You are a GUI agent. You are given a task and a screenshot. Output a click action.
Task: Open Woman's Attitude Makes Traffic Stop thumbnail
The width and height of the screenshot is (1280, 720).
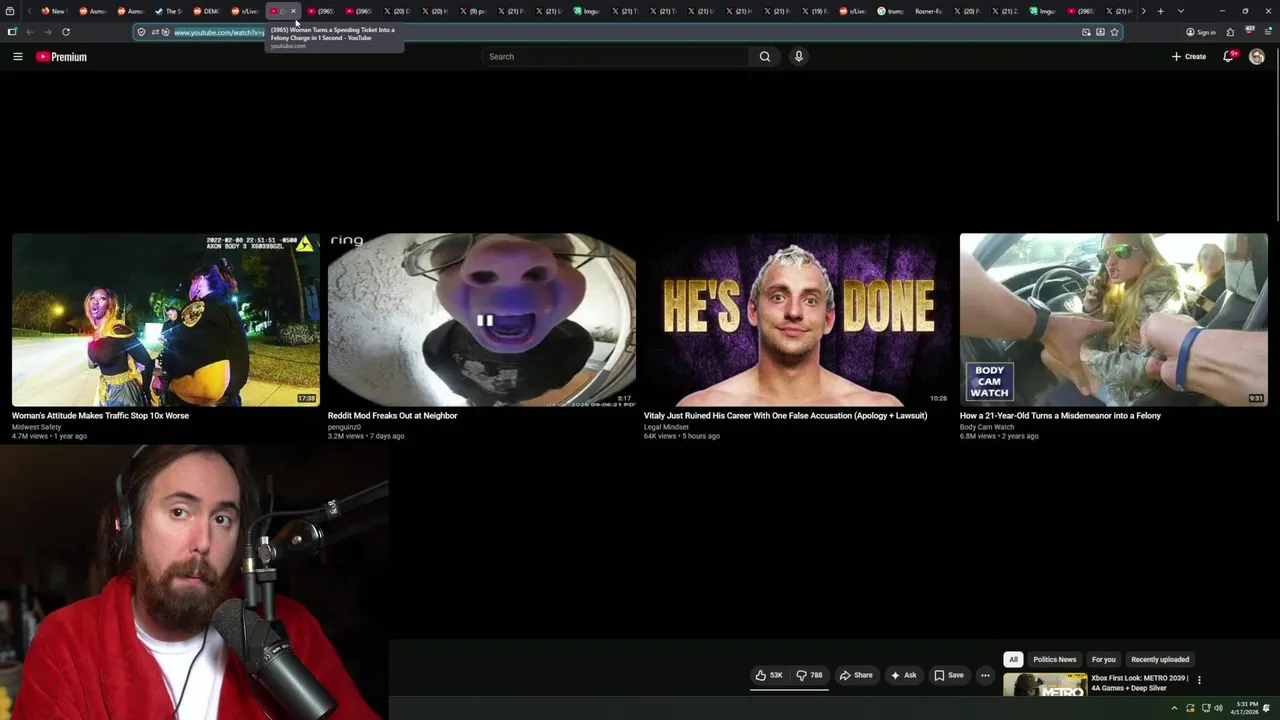tap(166, 320)
